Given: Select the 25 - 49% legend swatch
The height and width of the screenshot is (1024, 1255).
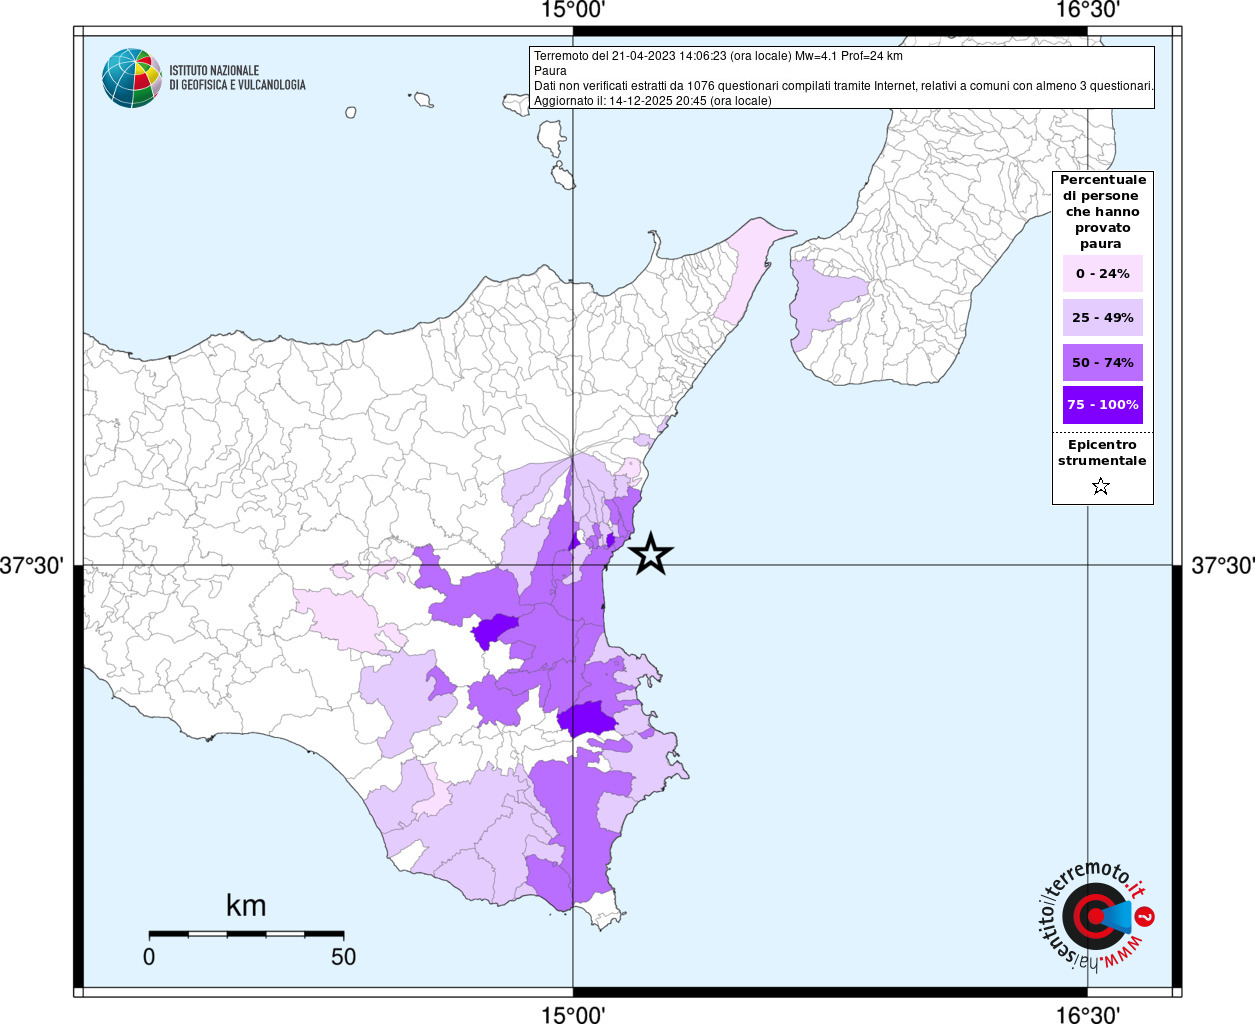Looking at the screenshot, I should point(1102,318).
